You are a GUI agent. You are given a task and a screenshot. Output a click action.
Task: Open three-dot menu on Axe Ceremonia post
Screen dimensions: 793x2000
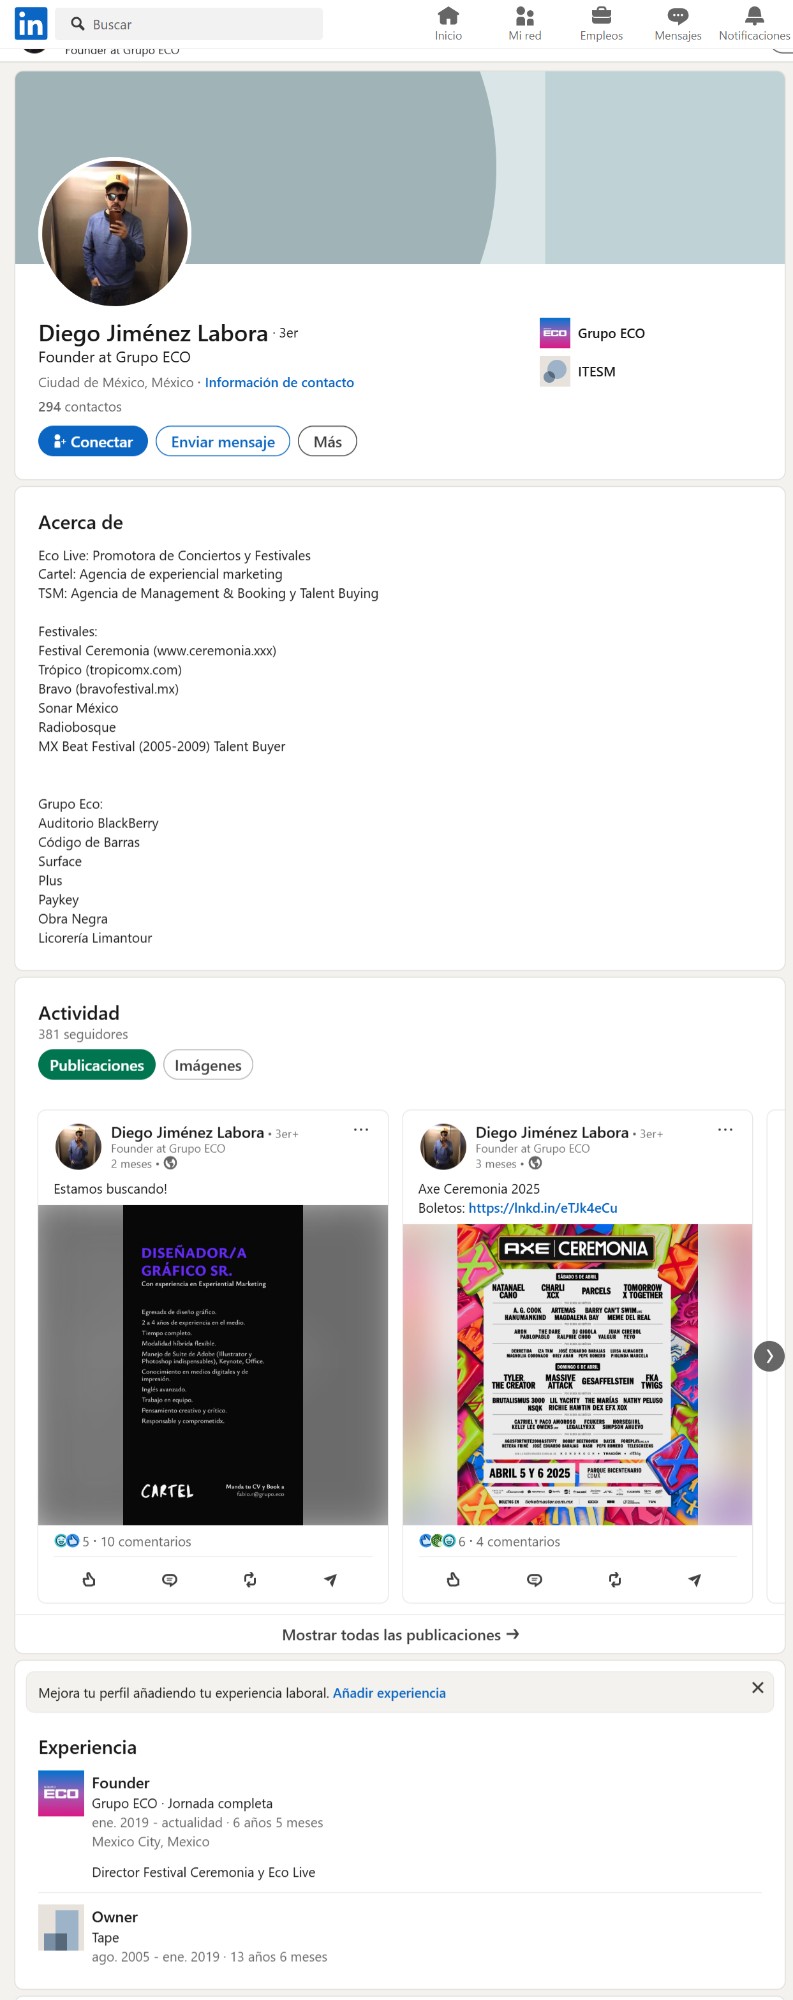[725, 1129]
